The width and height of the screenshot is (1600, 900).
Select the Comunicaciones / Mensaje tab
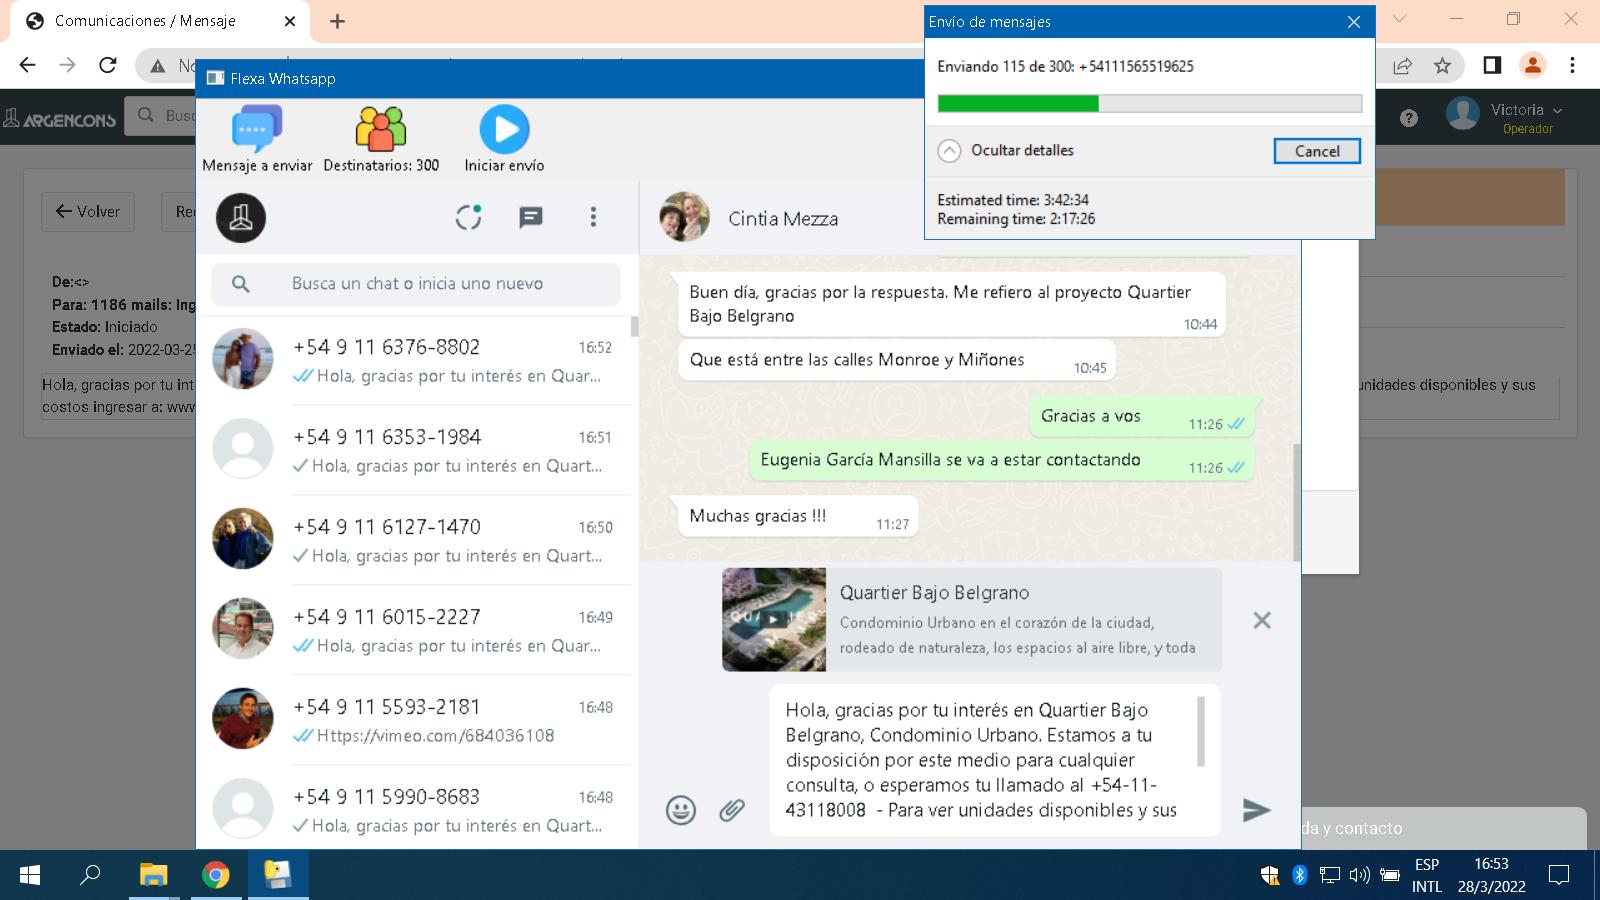click(x=160, y=21)
